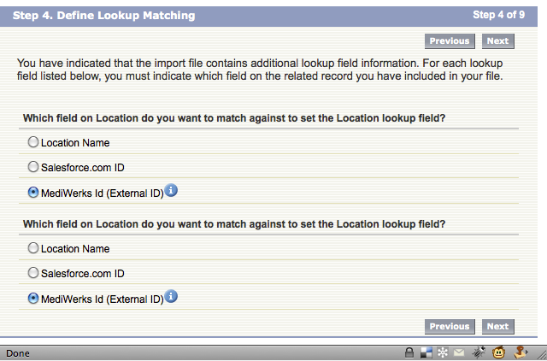The image size is (547, 361).
Task: Select Location Name in the first lookup question
Action: [33, 142]
